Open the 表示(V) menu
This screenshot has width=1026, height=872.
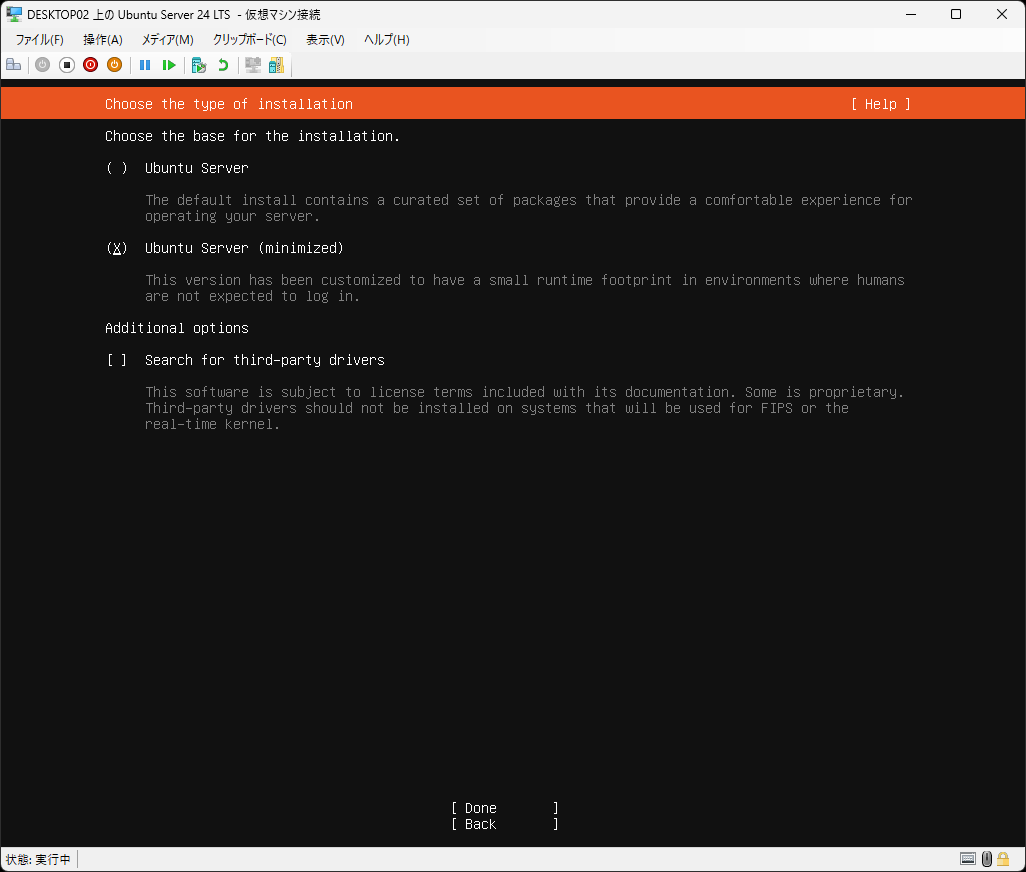325,40
